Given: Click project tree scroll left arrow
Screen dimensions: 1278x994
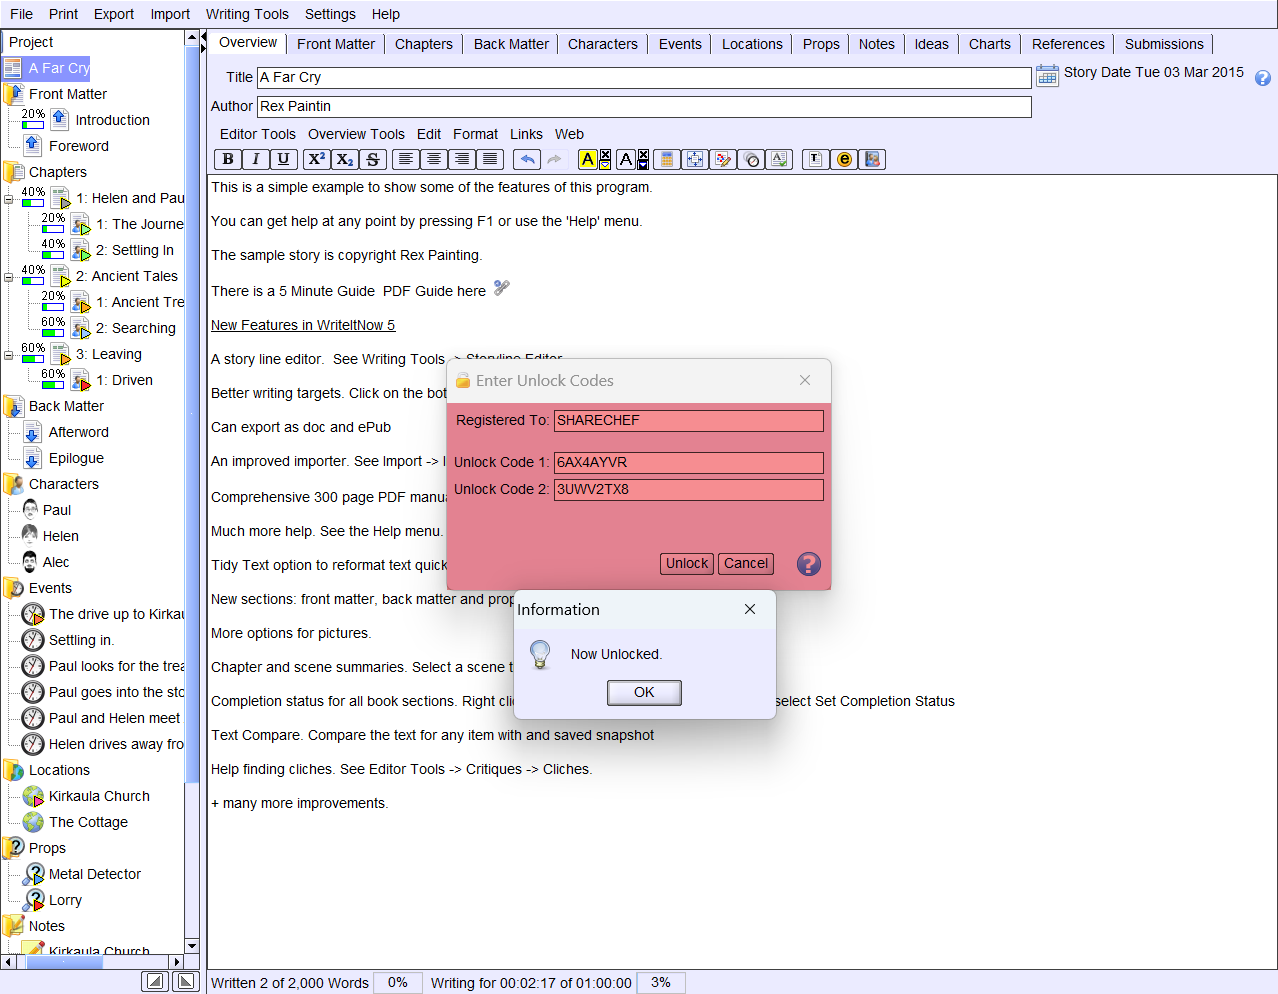Looking at the screenshot, I should click(8, 962).
